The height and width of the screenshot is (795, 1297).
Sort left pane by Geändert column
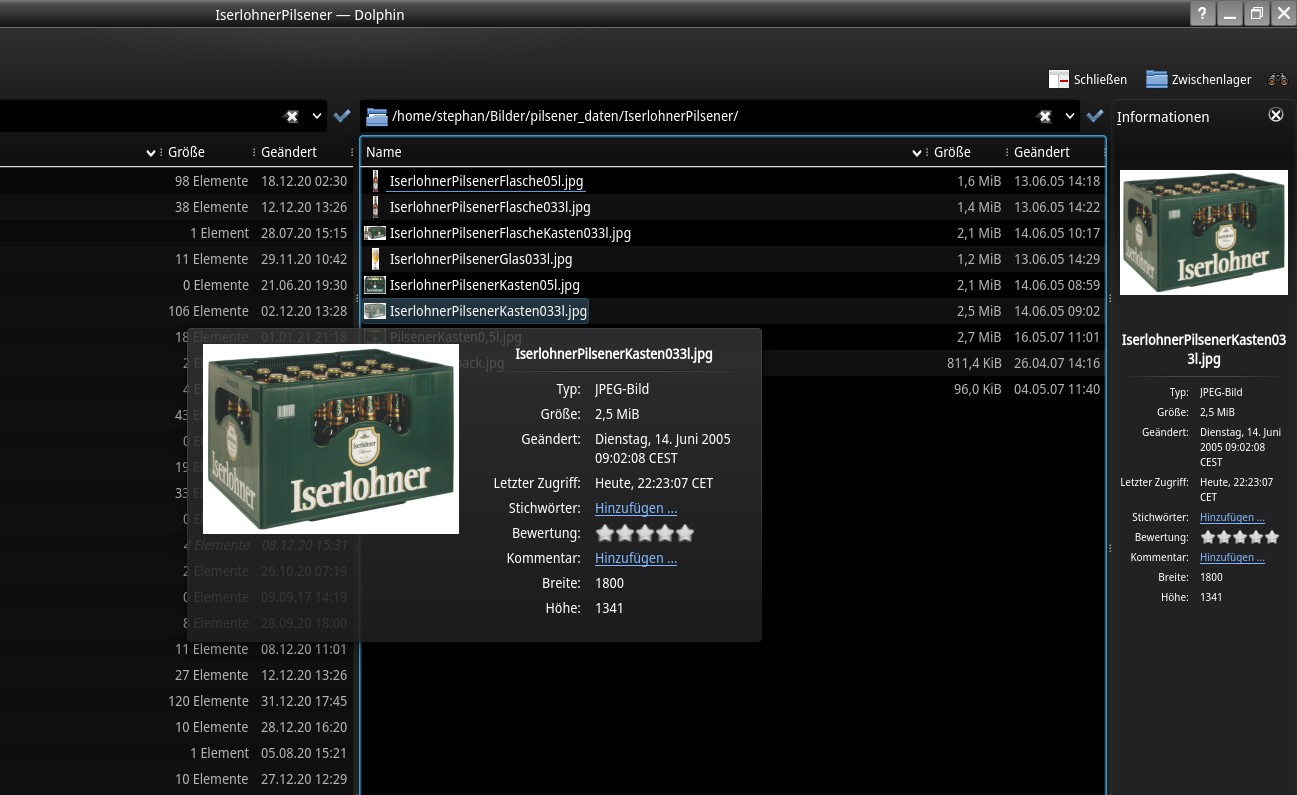(x=289, y=152)
